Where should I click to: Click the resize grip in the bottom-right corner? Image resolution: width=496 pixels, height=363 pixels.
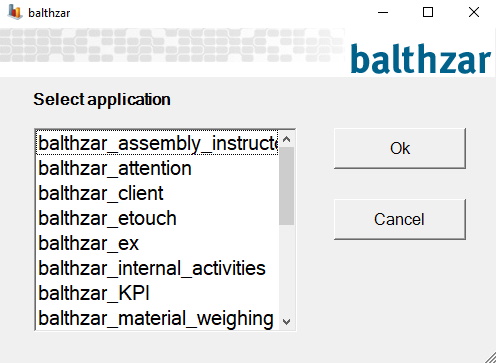(490, 357)
